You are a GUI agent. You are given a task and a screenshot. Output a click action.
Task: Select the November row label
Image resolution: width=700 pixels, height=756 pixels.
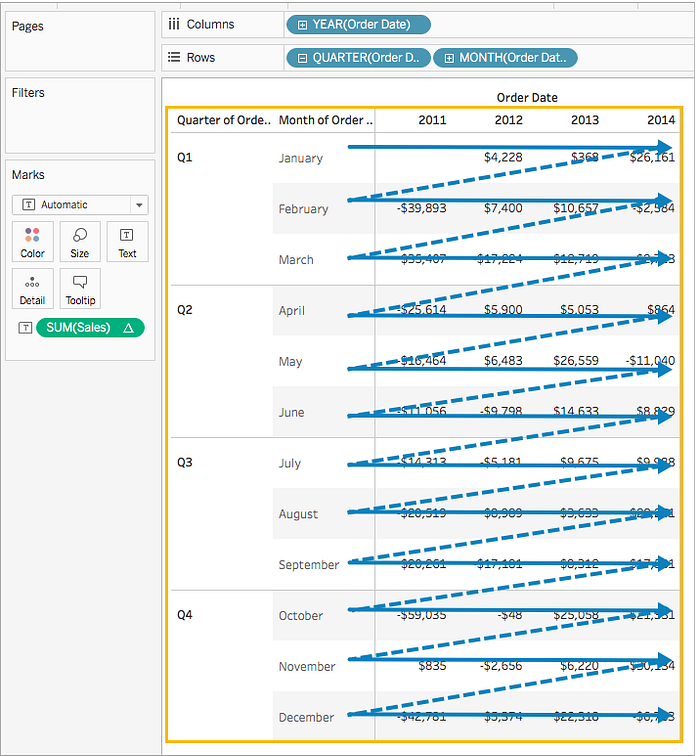point(307,667)
